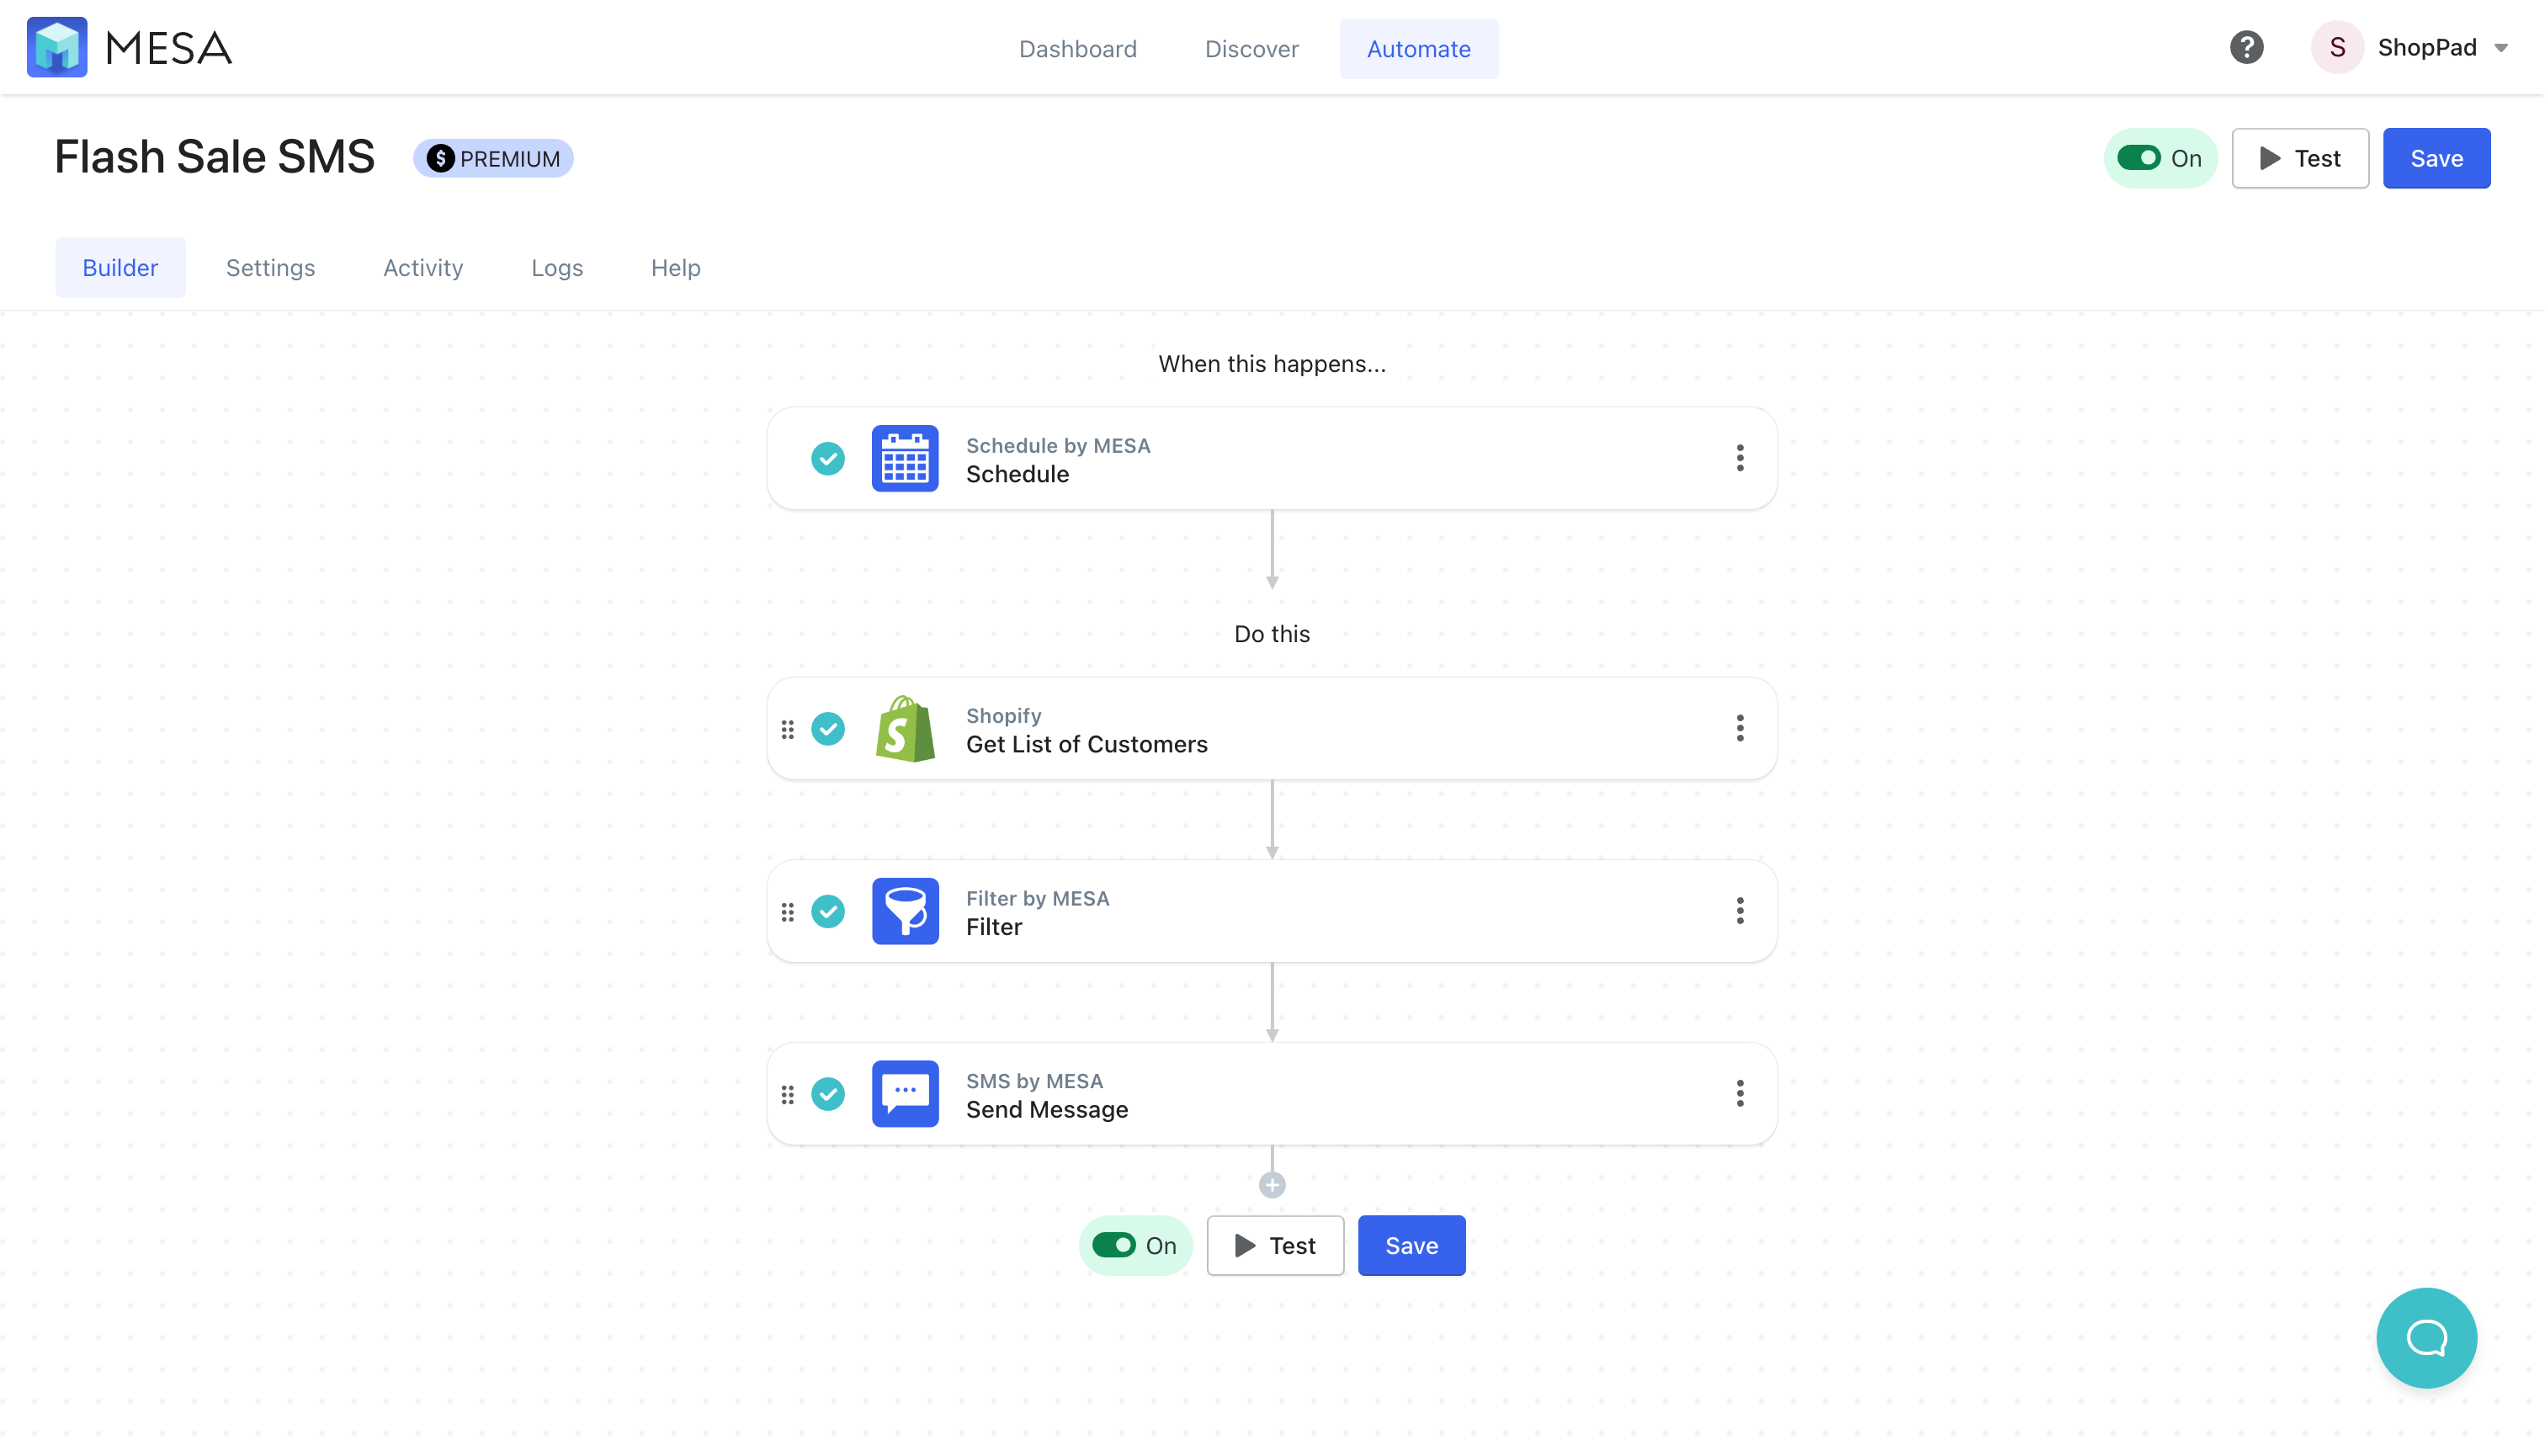Click the MESA logo icon in top left
2545x1456 pixels.
coord(58,49)
